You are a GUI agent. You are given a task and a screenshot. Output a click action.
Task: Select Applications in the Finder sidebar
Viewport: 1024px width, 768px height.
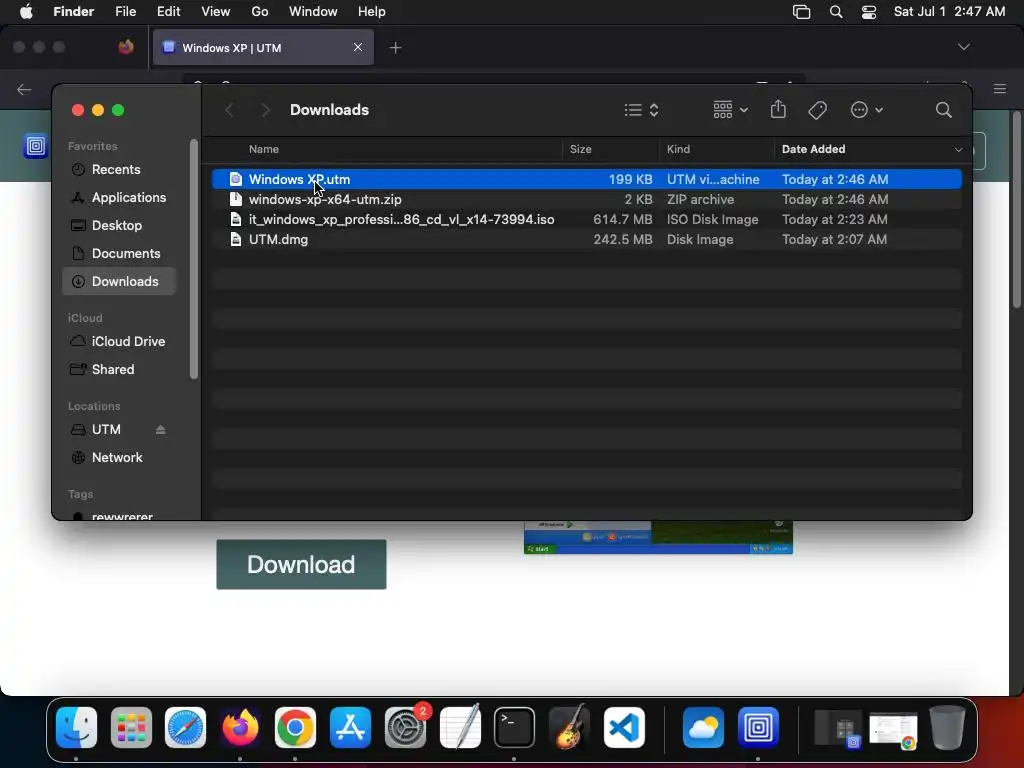(120, 197)
